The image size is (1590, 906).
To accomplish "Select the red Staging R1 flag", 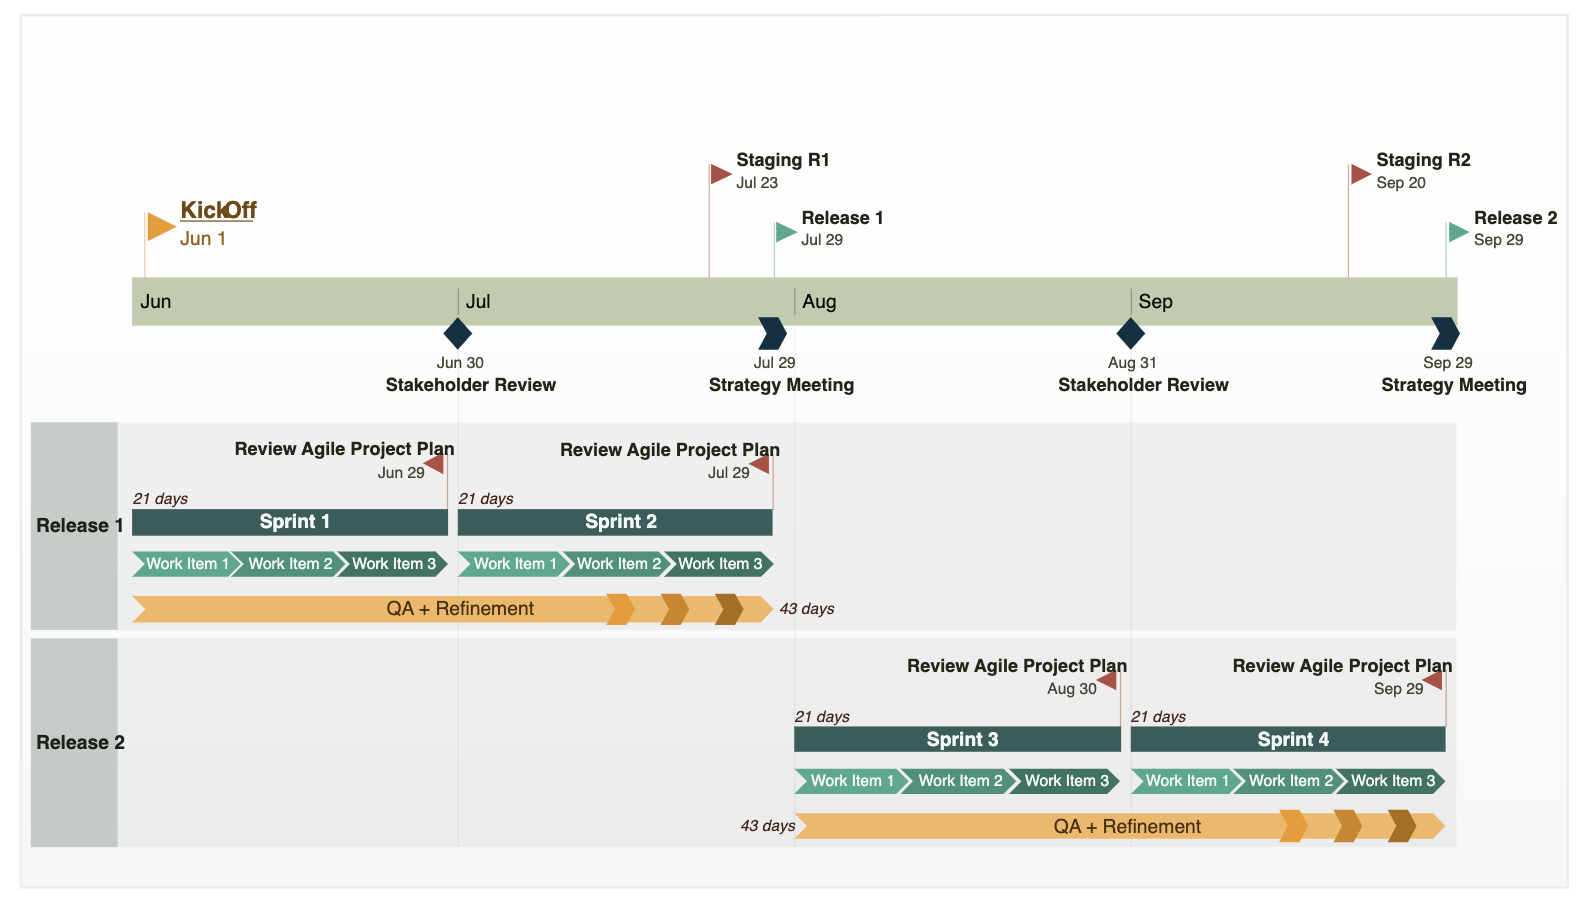I will pyautogui.click(x=720, y=174).
